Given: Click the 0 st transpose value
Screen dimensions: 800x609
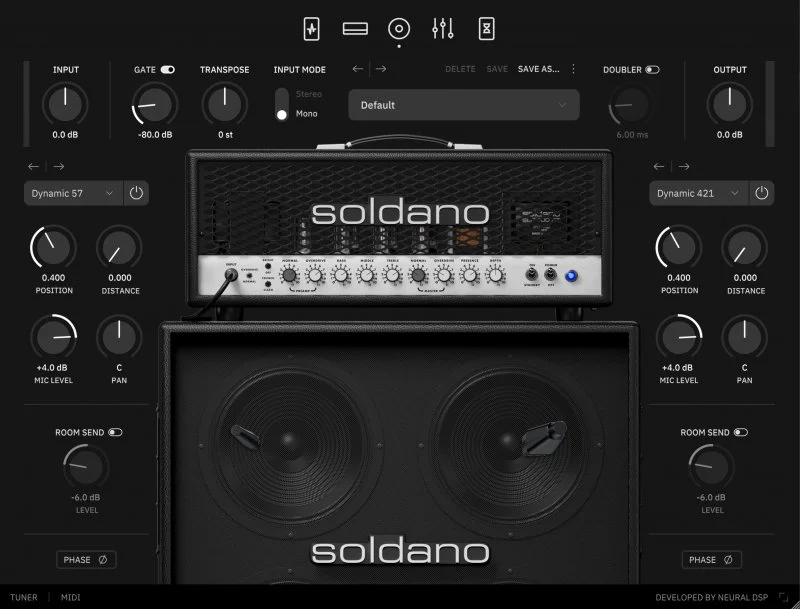Looking at the screenshot, I should click(x=225, y=135).
